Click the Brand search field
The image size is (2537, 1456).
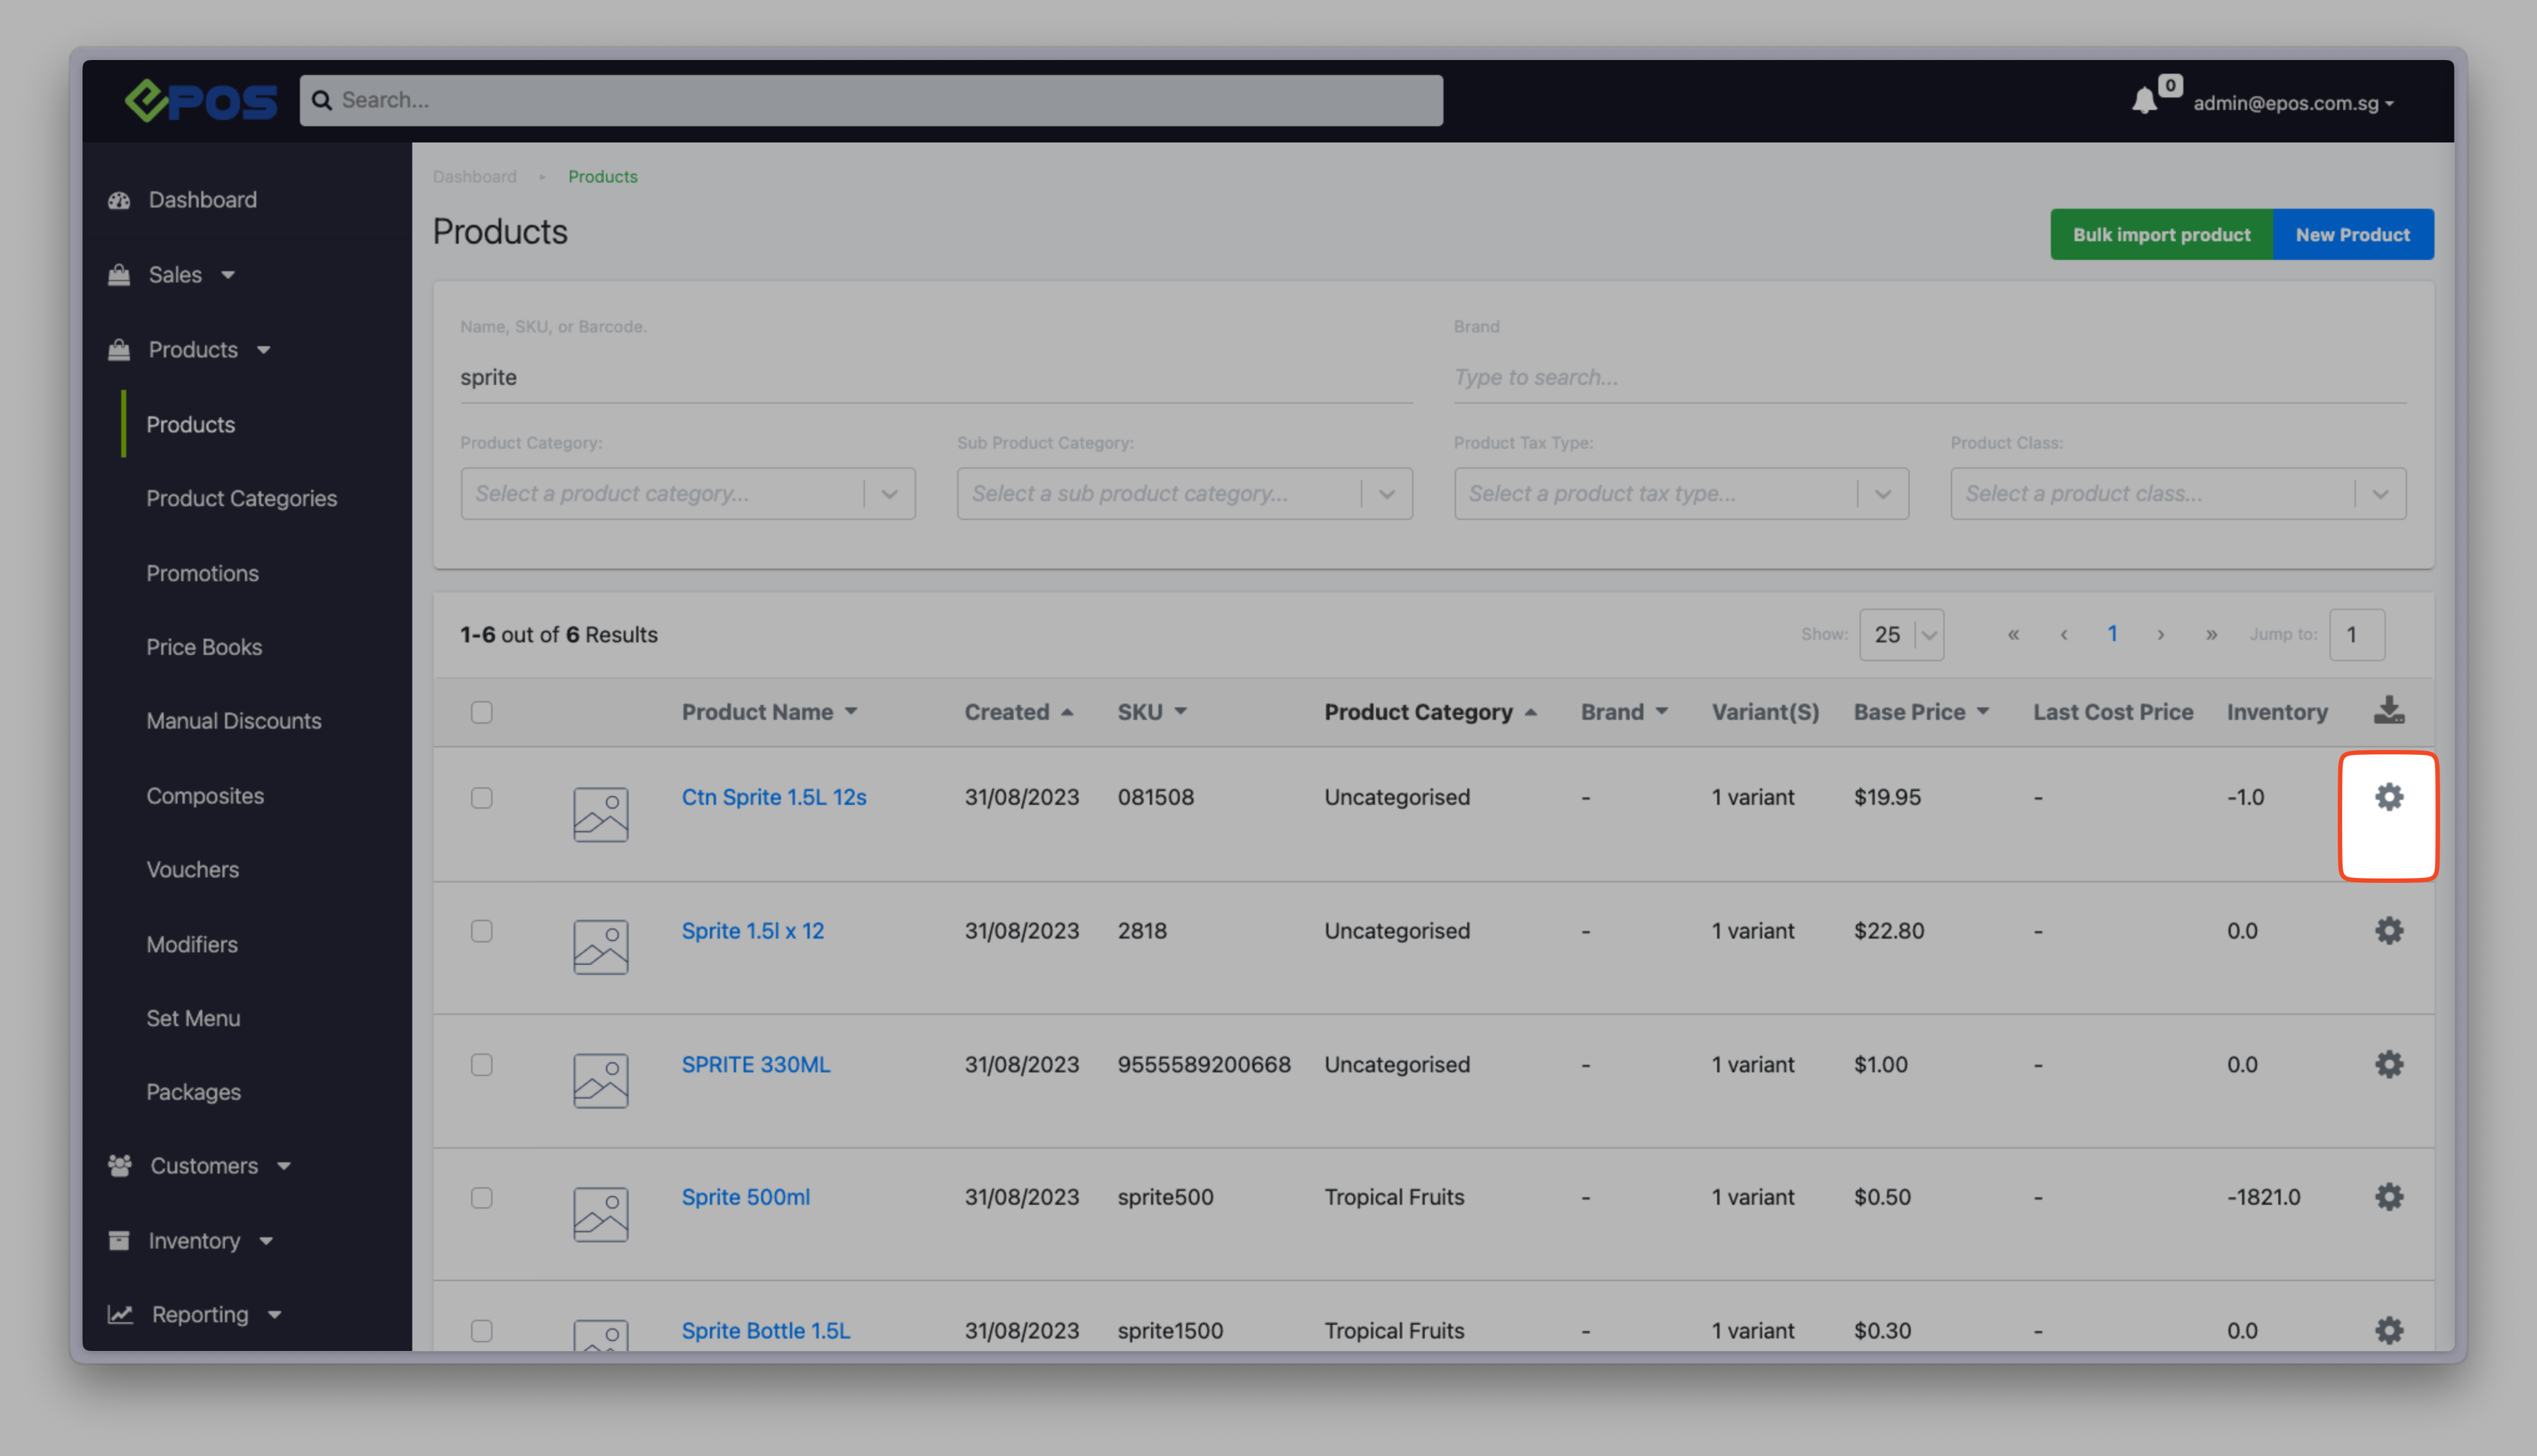pyautogui.click(x=1930, y=378)
